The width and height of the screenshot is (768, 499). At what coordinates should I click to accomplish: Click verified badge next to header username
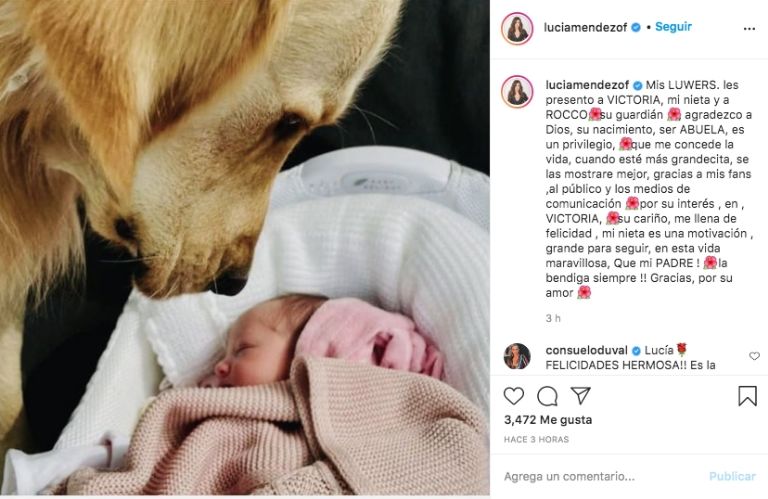tap(636, 27)
